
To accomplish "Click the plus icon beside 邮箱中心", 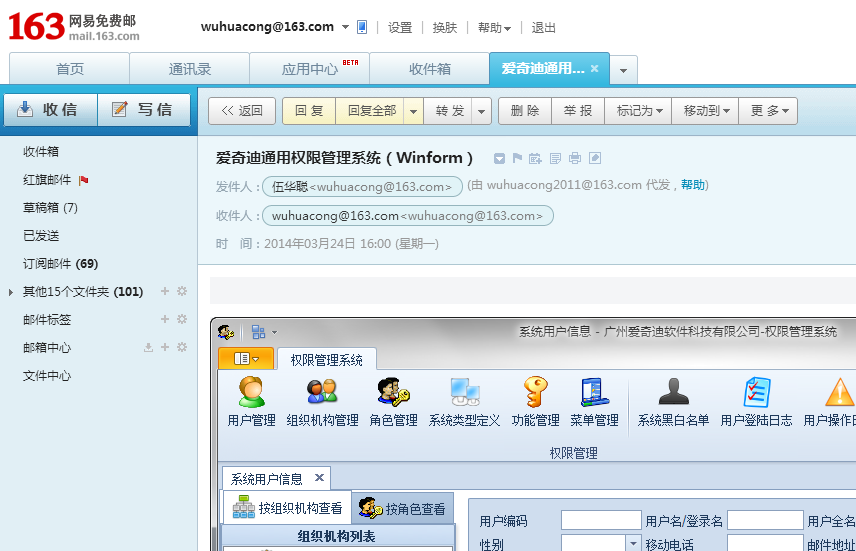I will (x=165, y=347).
